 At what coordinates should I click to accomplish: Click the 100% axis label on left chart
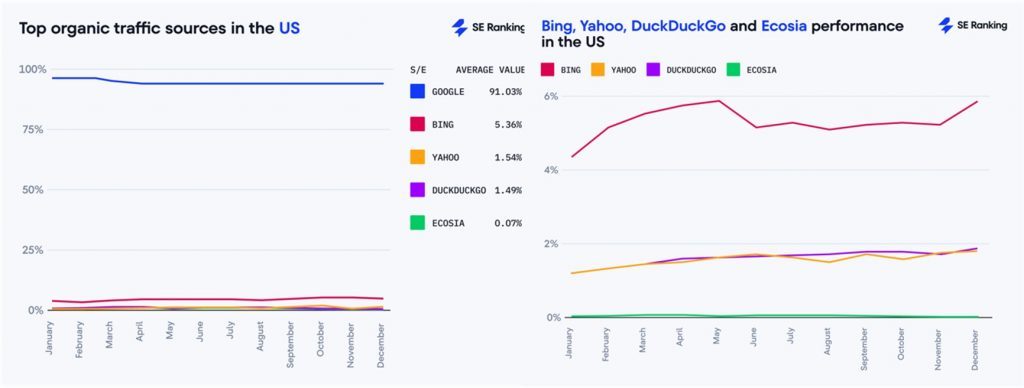click(x=33, y=69)
